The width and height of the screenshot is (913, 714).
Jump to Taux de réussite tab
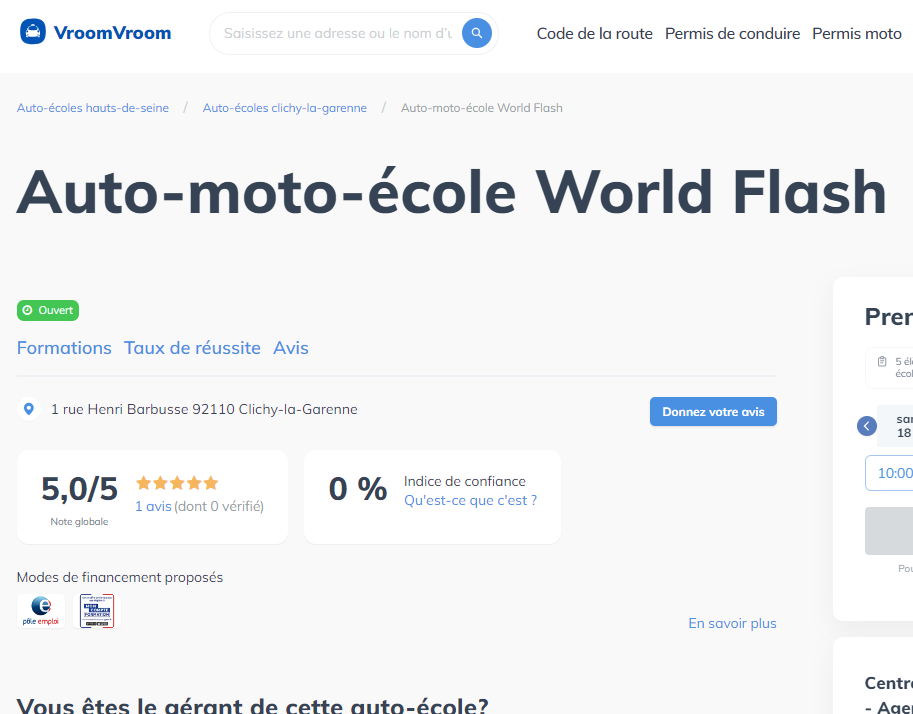click(192, 348)
